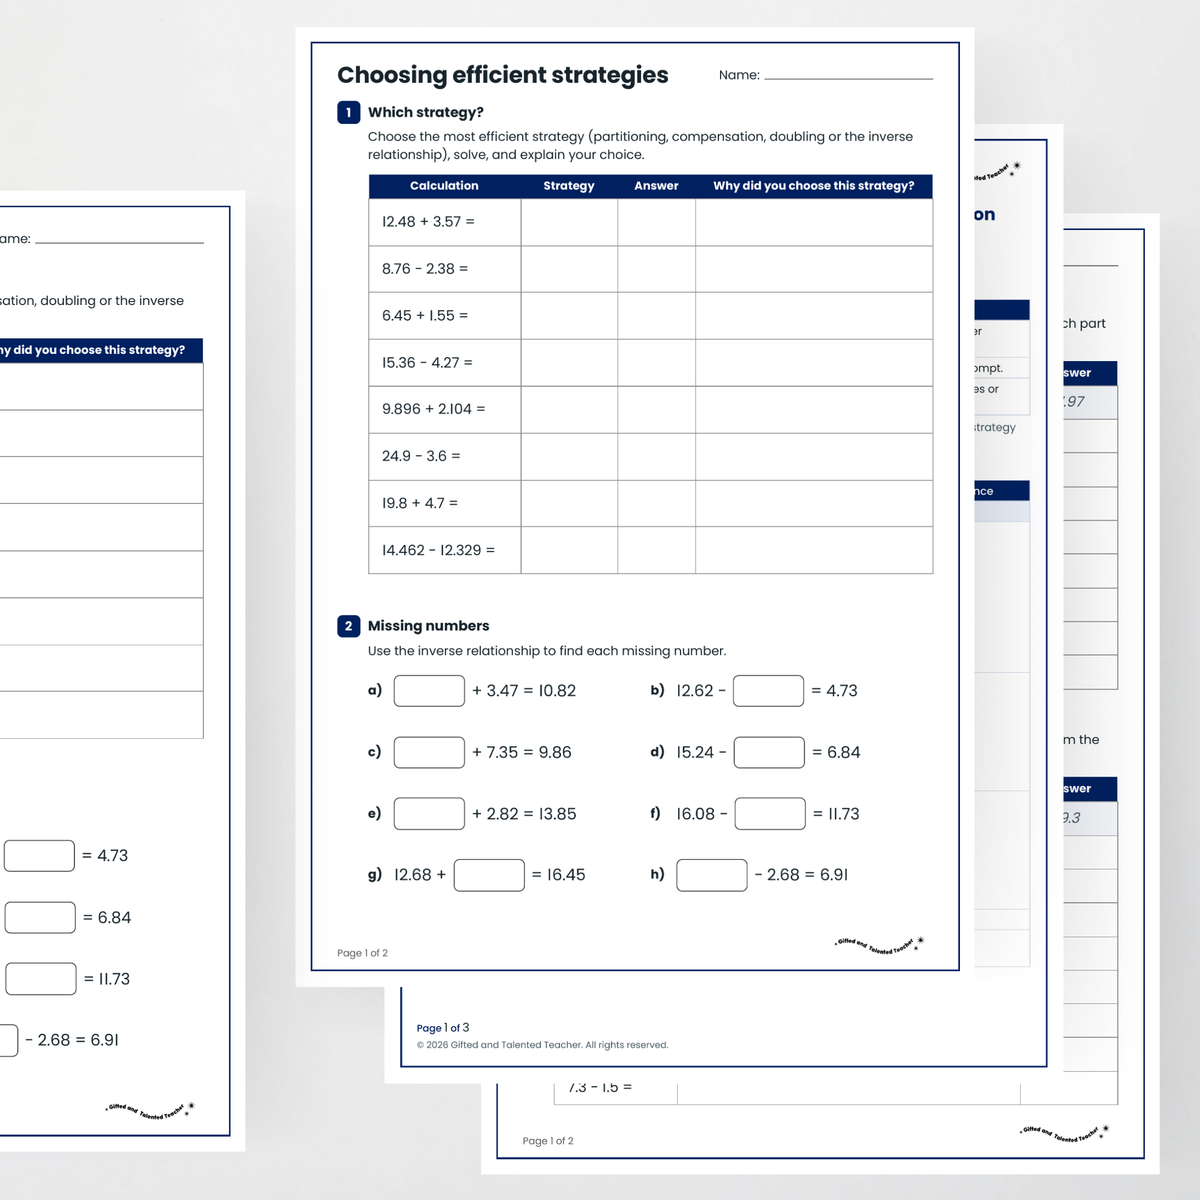This screenshot has width=1200, height=1200.
Task: Click the calculation 12.48 + 3.57 =
Action: (428, 222)
